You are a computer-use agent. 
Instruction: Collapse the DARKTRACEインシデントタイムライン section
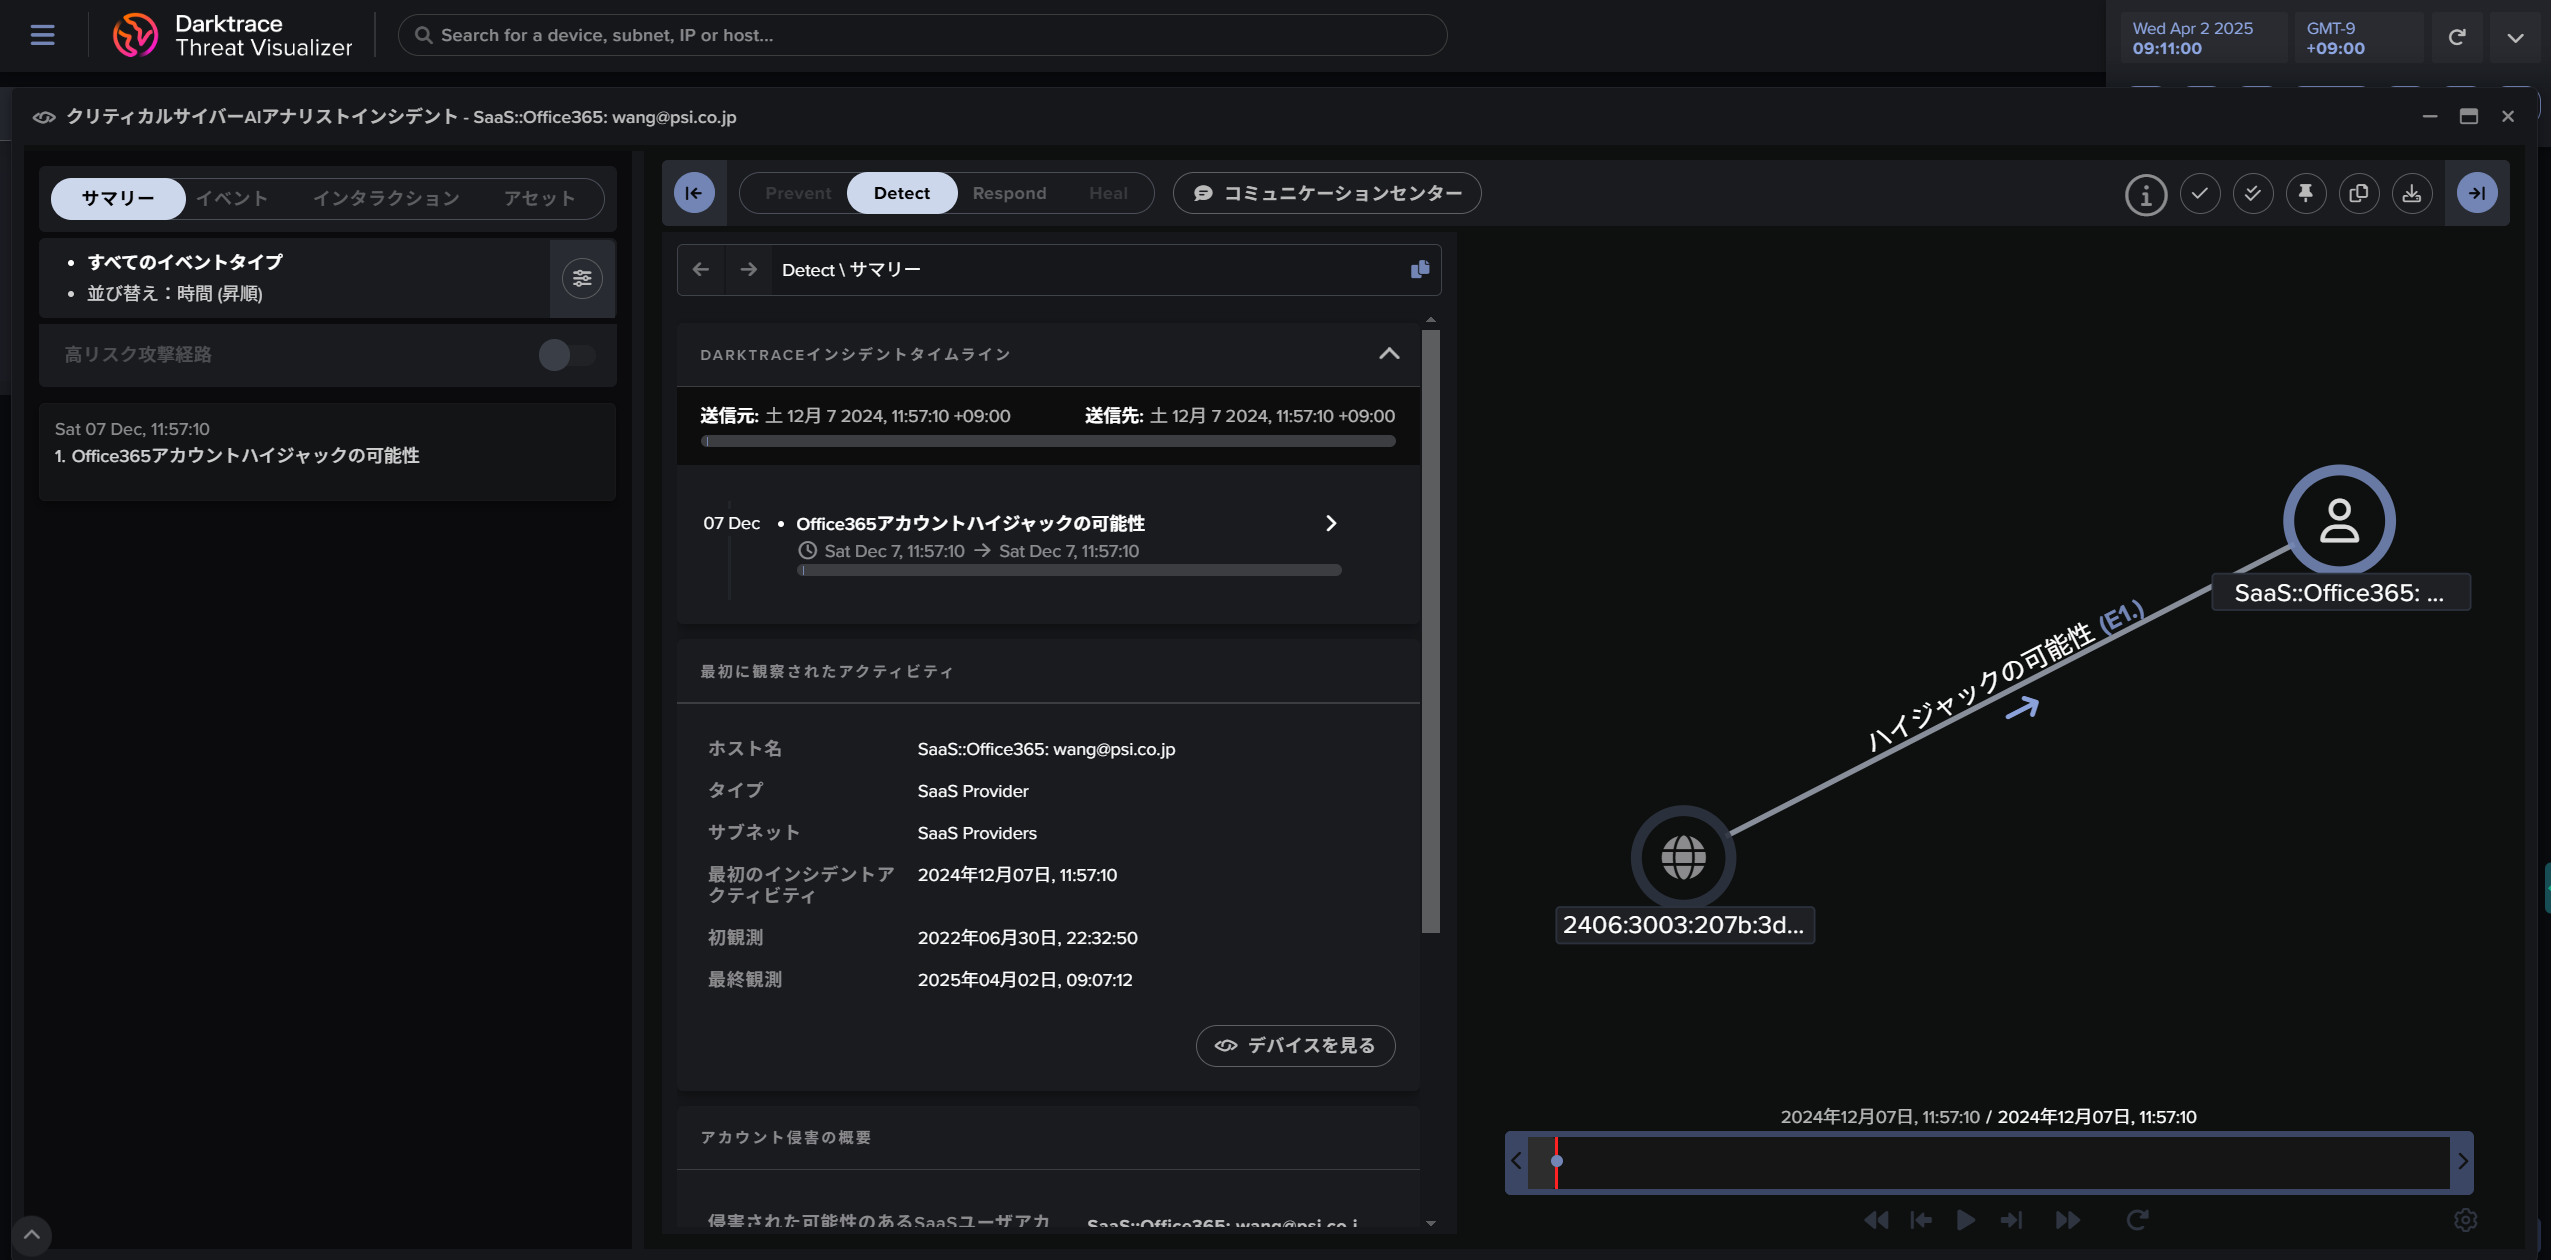[x=1389, y=354]
